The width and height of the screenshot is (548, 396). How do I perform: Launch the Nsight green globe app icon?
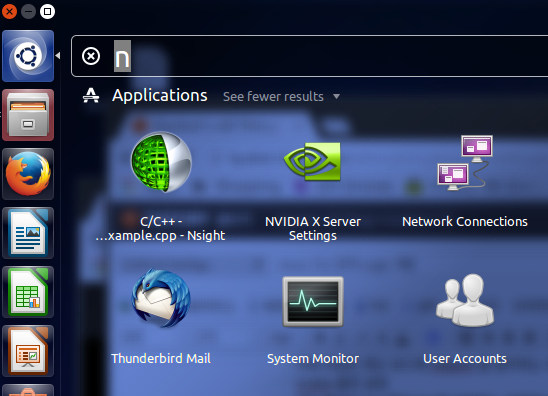pyautogui.click(x=161, y=162)
